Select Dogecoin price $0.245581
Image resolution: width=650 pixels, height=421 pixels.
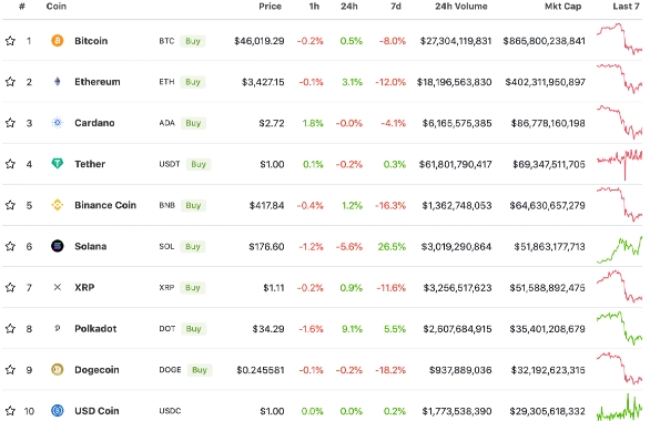point(260,370)
